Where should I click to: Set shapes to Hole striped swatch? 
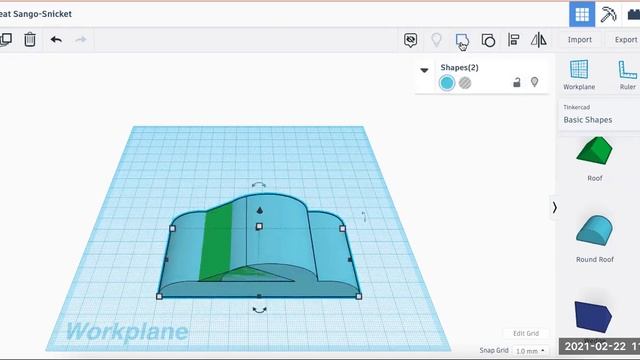click(x=465, y=83)
